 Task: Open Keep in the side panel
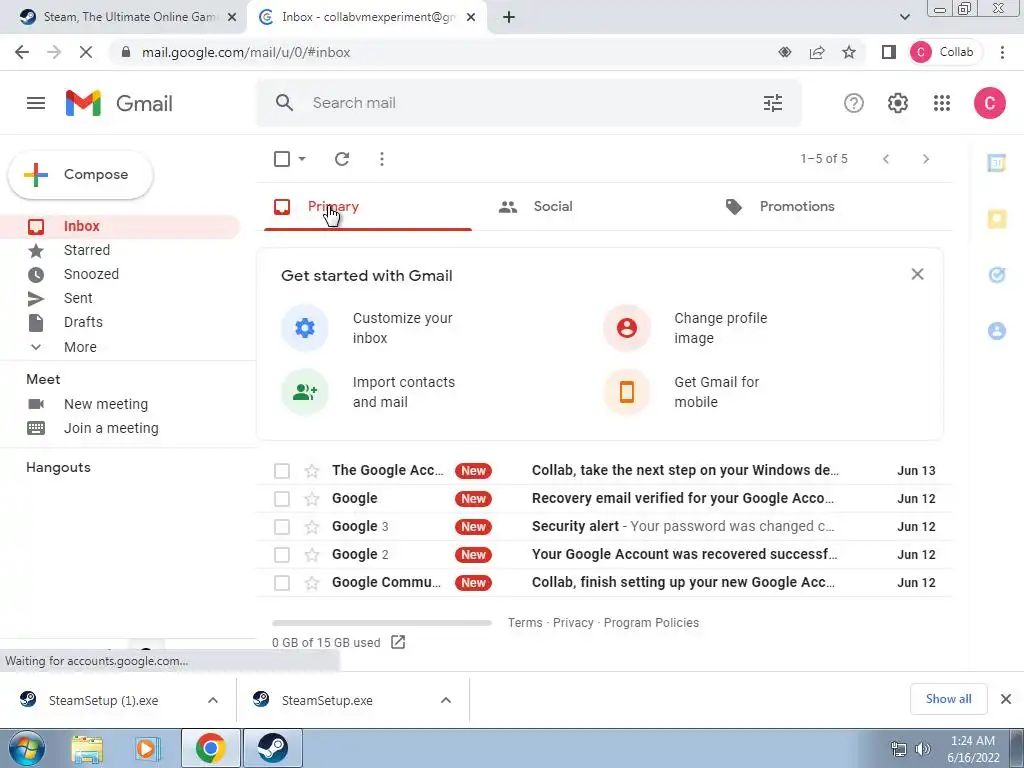tap(997, 219)
